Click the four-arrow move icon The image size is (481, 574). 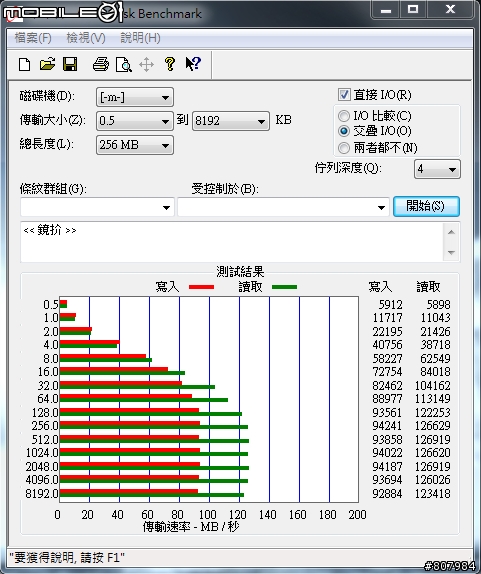pos(146,65)
